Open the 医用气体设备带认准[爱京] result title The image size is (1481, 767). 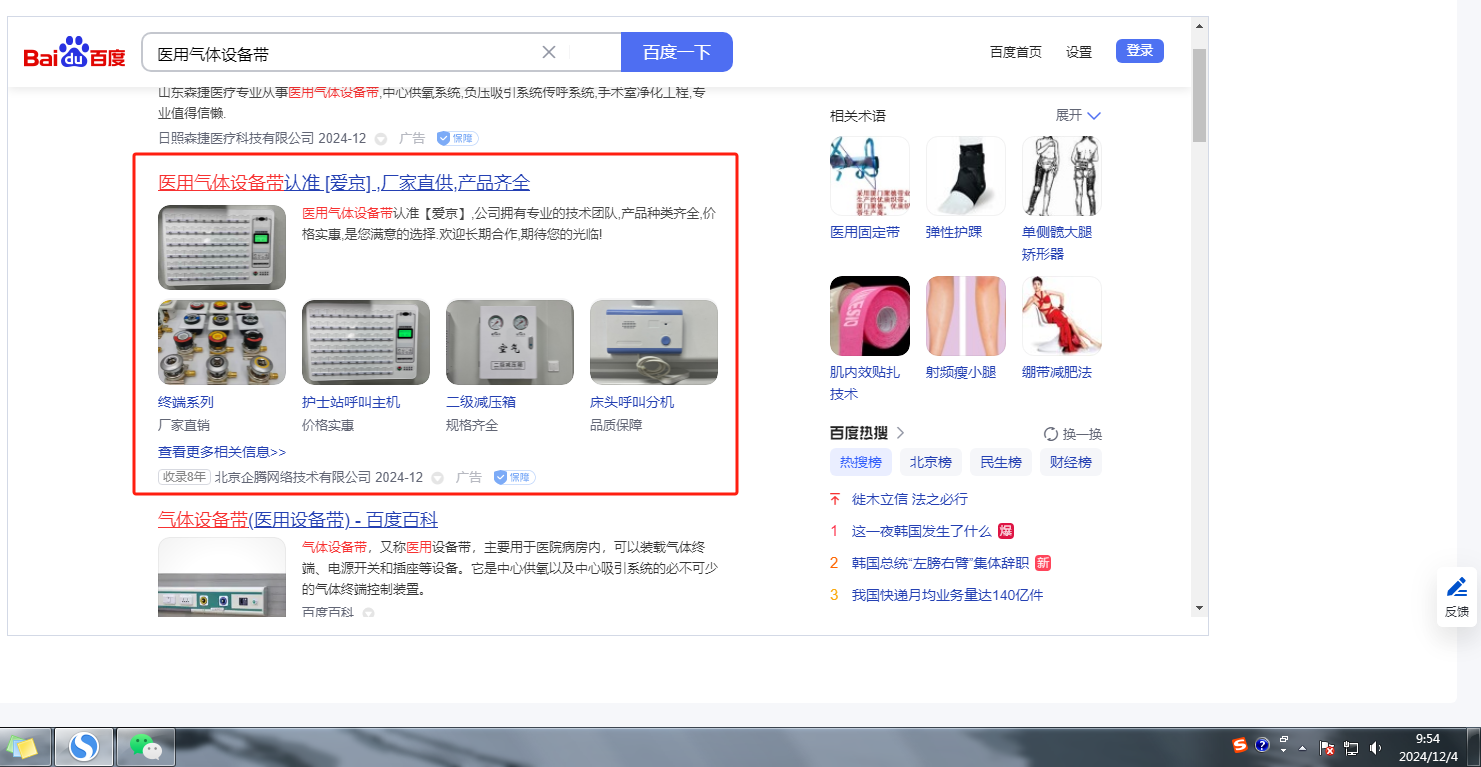(344, 183)
